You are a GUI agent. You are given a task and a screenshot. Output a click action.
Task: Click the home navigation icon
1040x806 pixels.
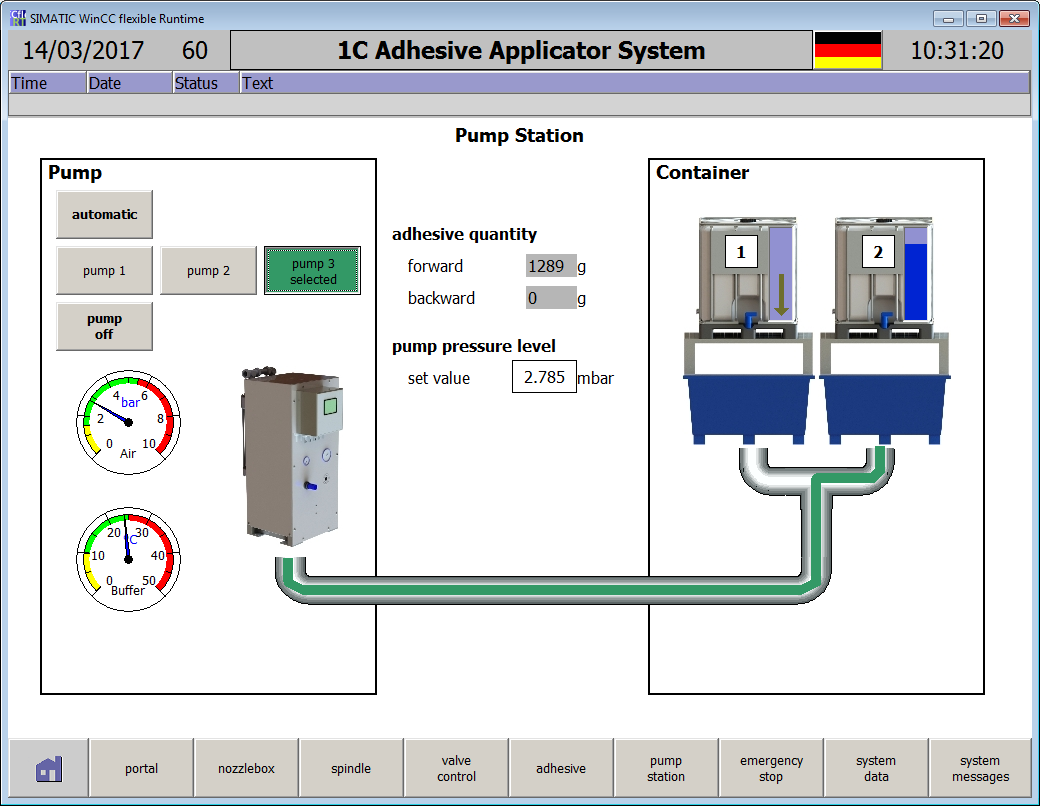click(x=47, y=767)
